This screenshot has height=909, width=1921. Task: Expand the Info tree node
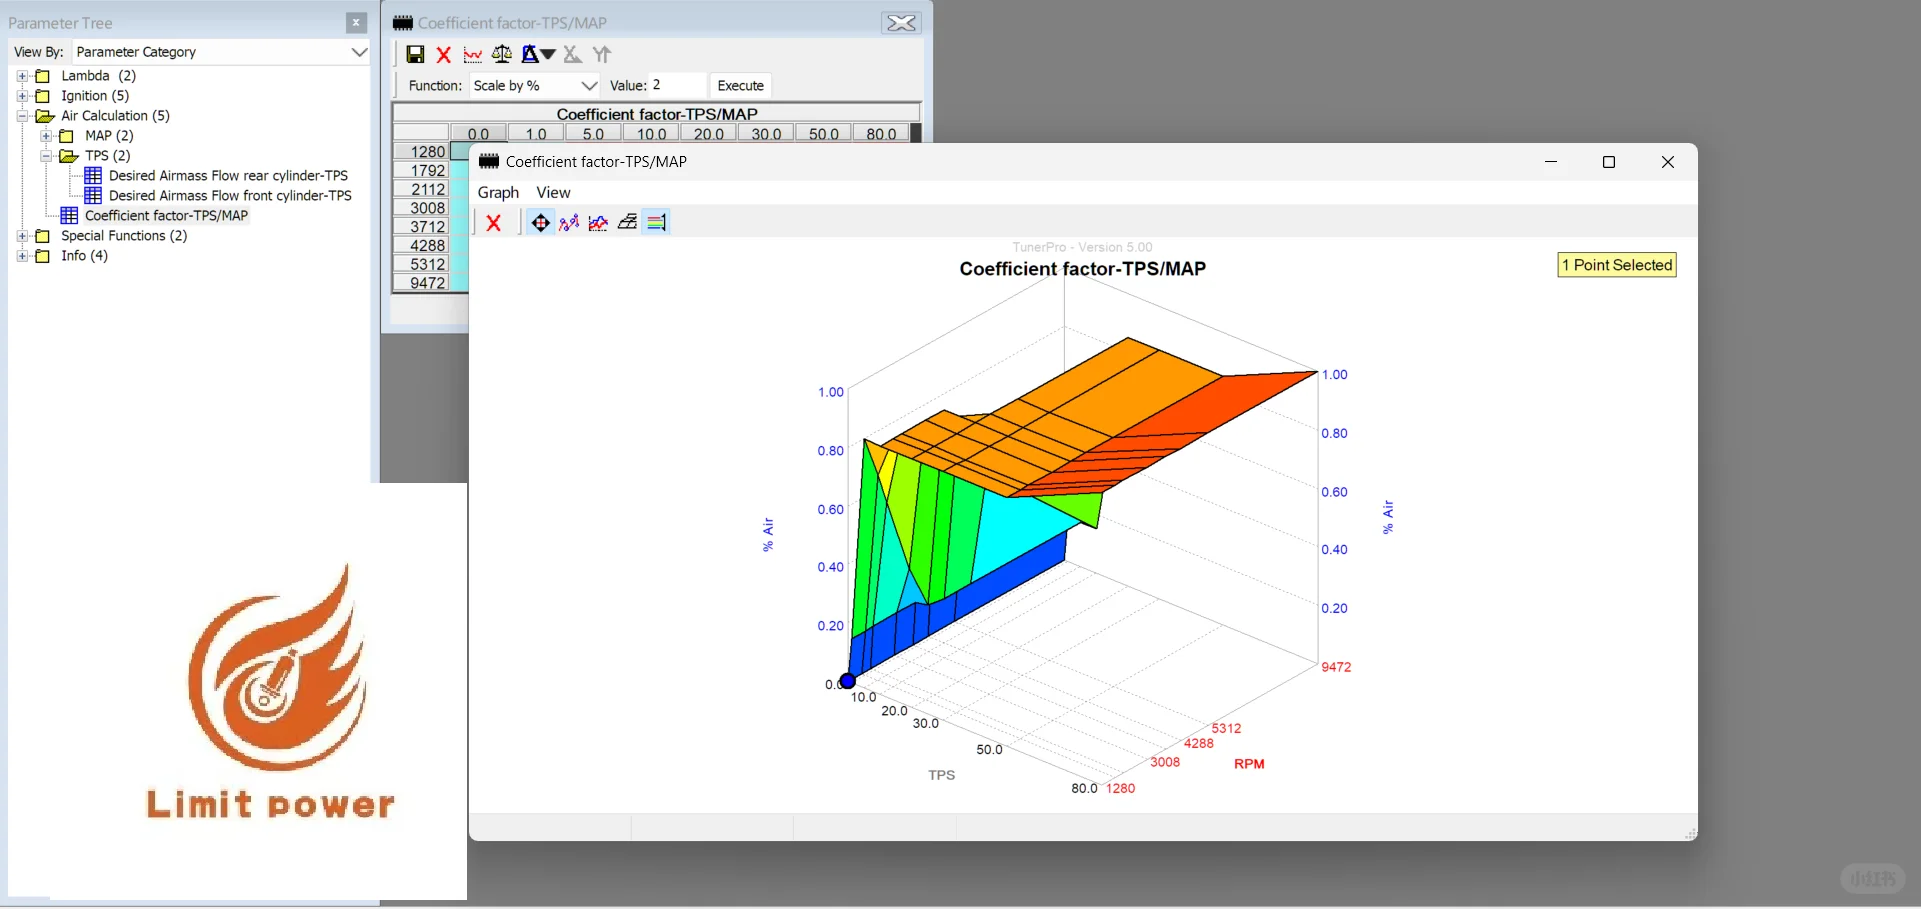point(22,256)
